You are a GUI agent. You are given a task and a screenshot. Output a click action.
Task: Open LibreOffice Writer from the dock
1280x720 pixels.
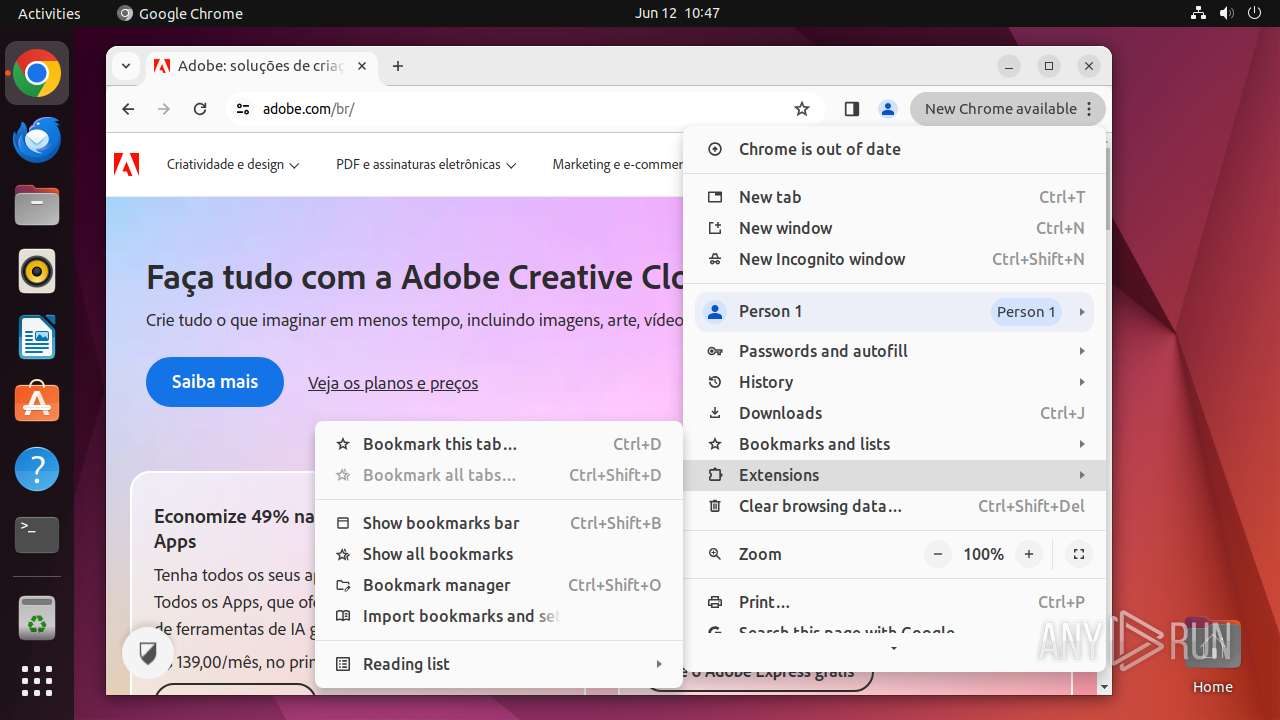click(37, 338)
